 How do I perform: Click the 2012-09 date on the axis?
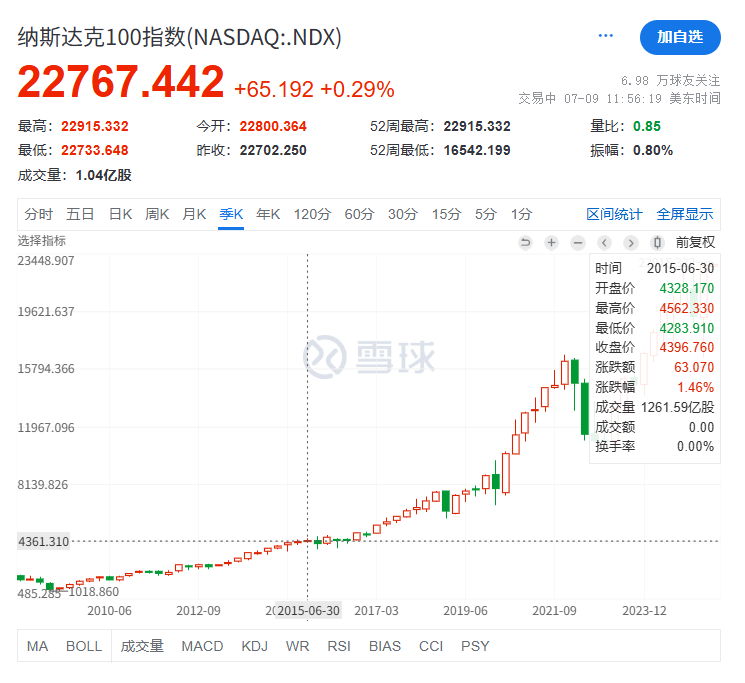pyautogui.click(x=198, y=611)
